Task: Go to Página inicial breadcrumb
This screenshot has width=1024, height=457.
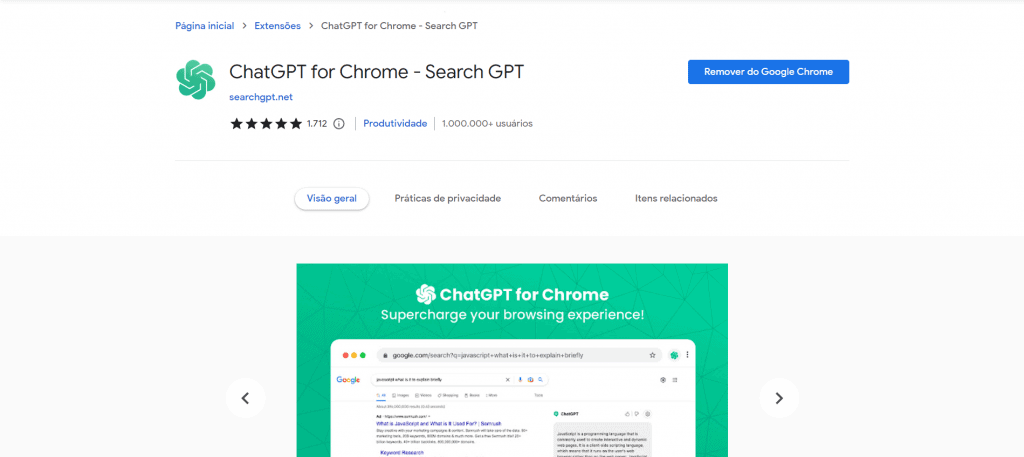Action: coord(204,26)
